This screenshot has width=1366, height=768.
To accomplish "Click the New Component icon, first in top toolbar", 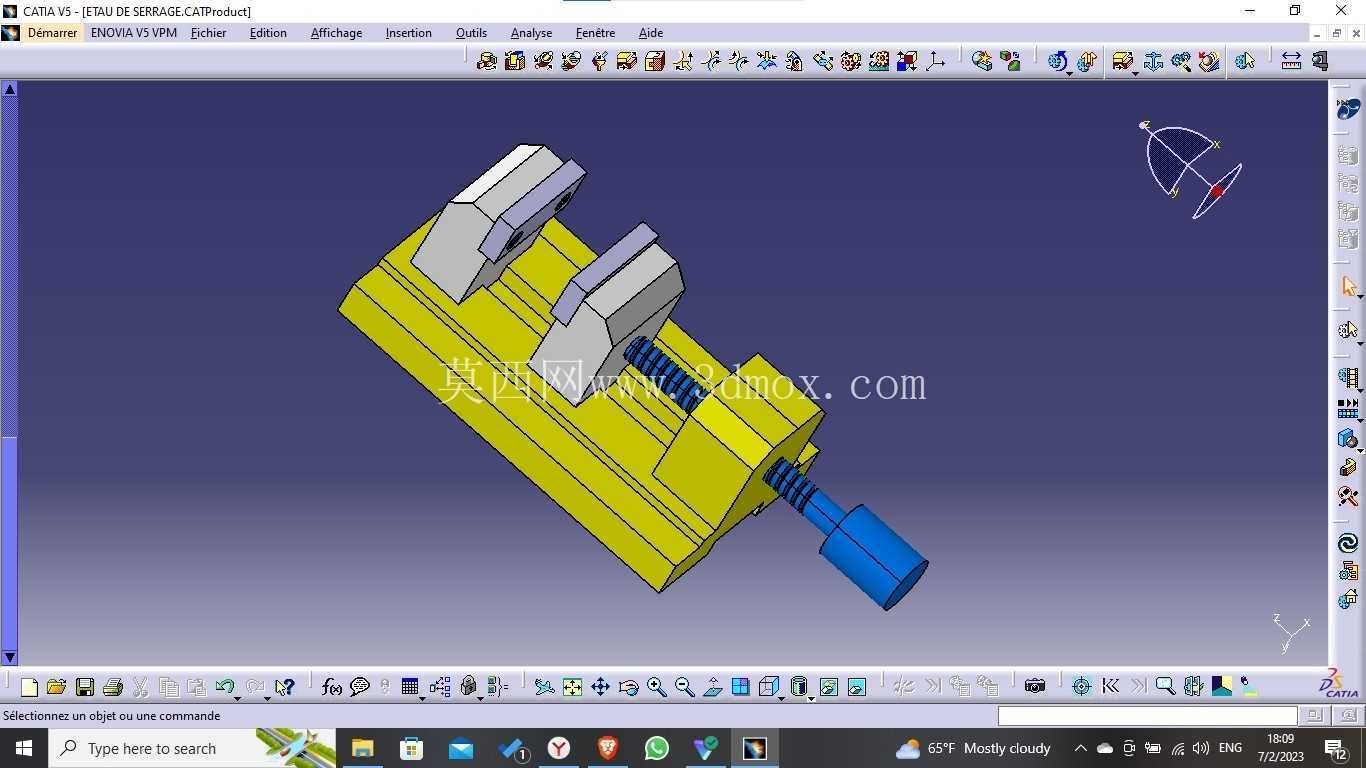I will [x=487, y=61].
